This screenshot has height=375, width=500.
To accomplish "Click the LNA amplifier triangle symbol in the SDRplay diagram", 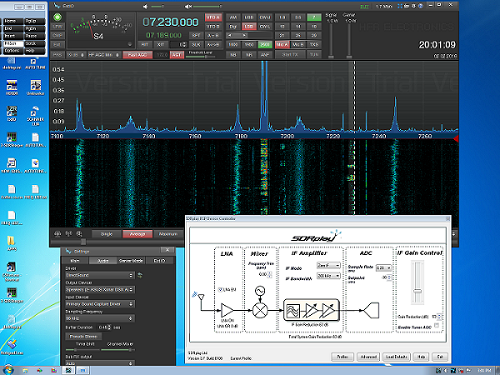I will 227,310.
